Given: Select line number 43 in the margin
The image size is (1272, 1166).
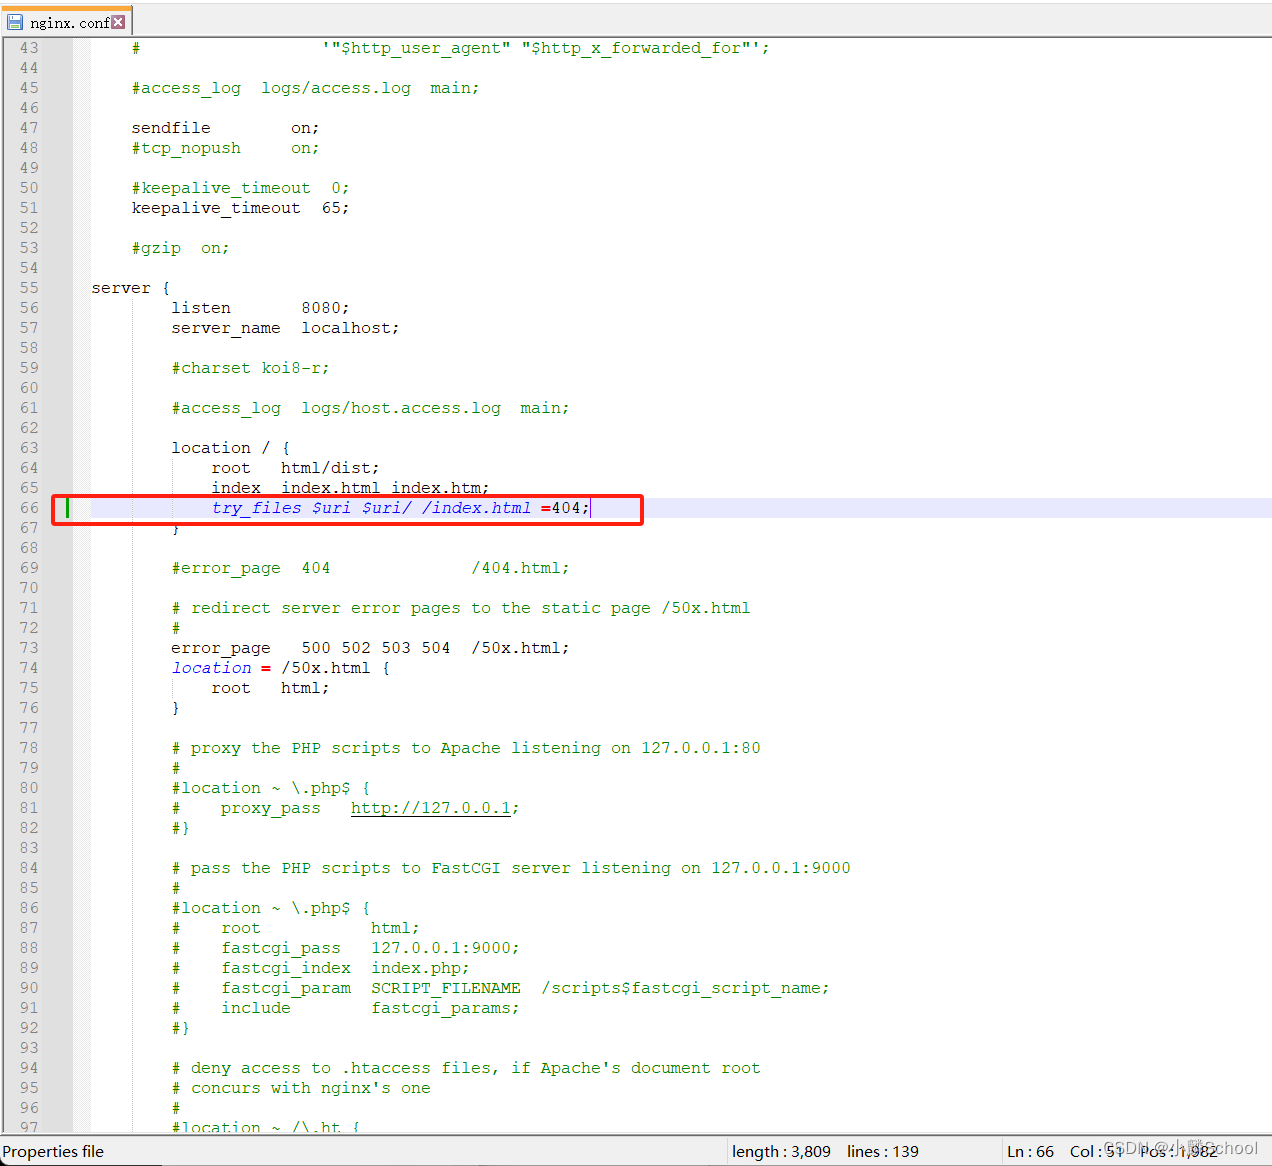Looking at the screenshot, I should tap(29, 48).
